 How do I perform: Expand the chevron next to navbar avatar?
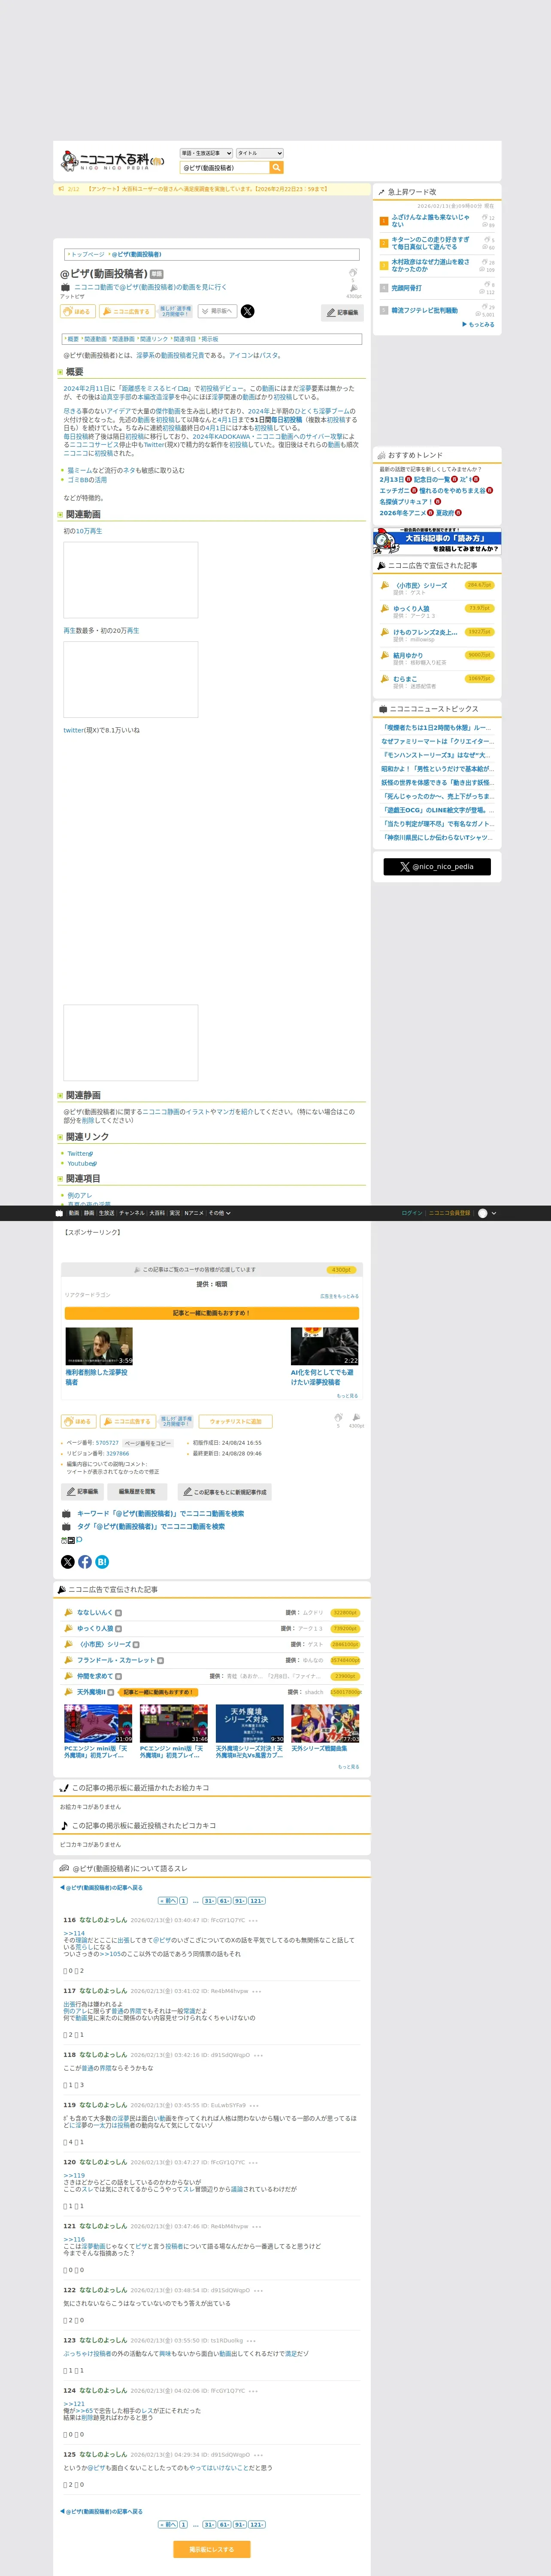494,1213
